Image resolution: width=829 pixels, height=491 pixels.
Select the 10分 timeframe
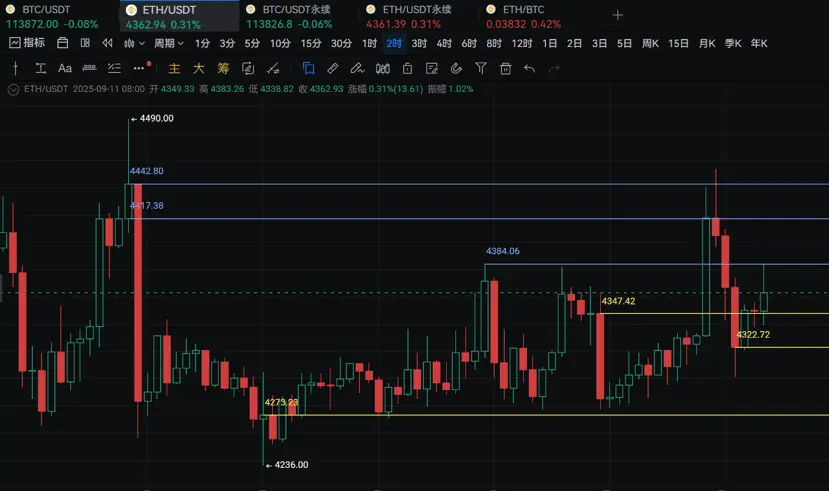(x=280, y=43)
